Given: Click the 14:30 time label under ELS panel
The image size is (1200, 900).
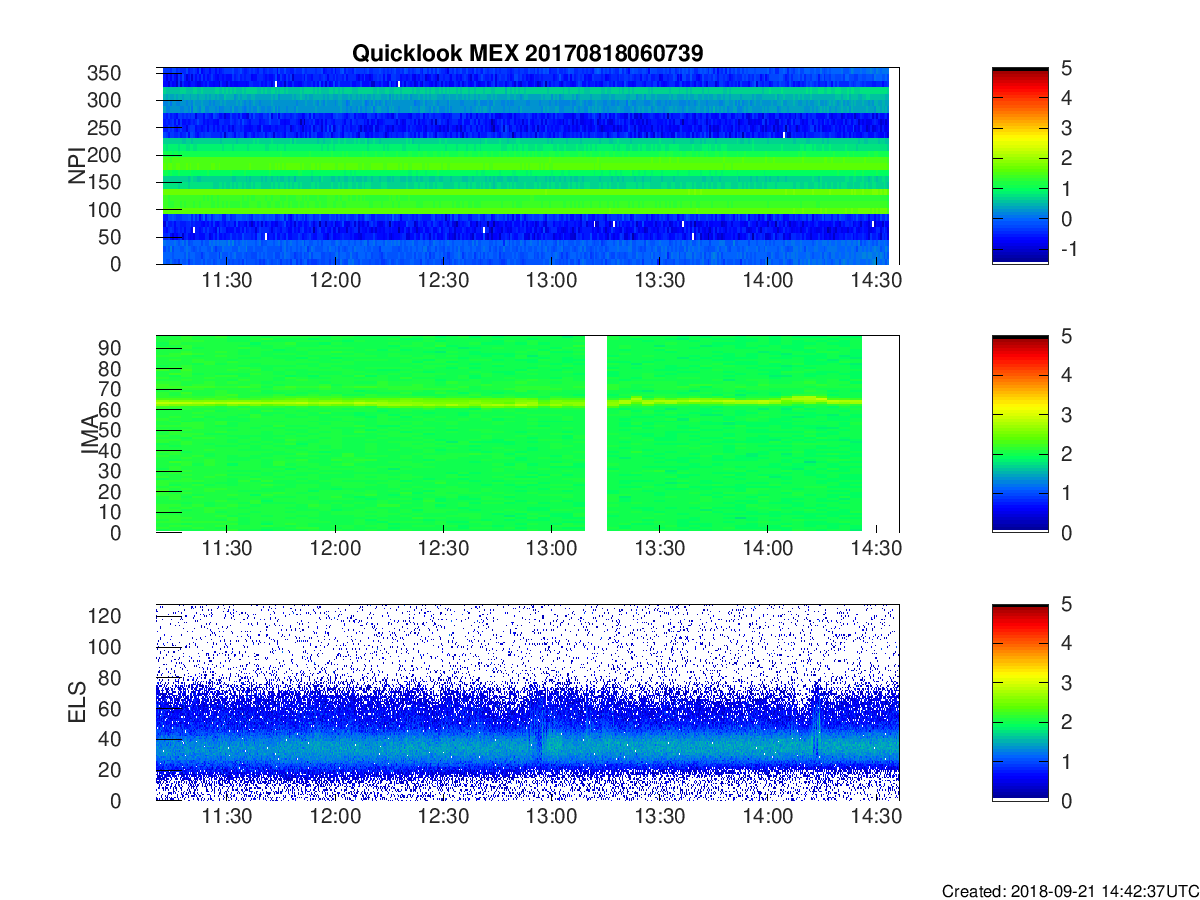Looking at the screenshot, I should coord(876,817).
